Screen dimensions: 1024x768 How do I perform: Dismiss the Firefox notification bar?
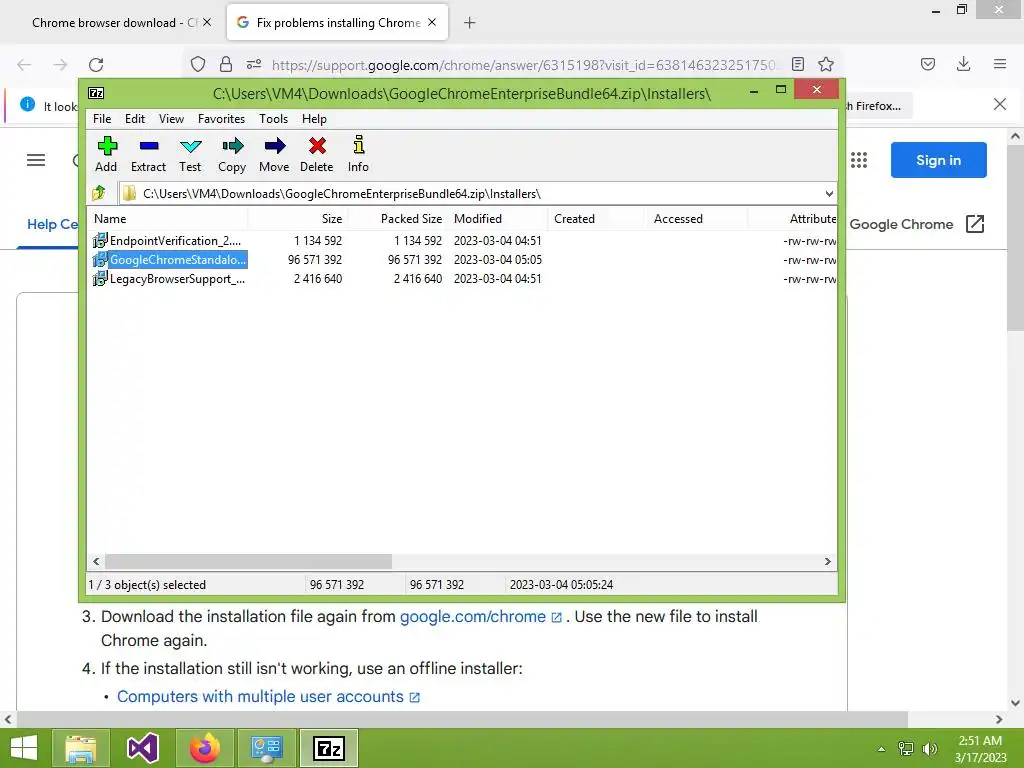[x=1000, y=104]
